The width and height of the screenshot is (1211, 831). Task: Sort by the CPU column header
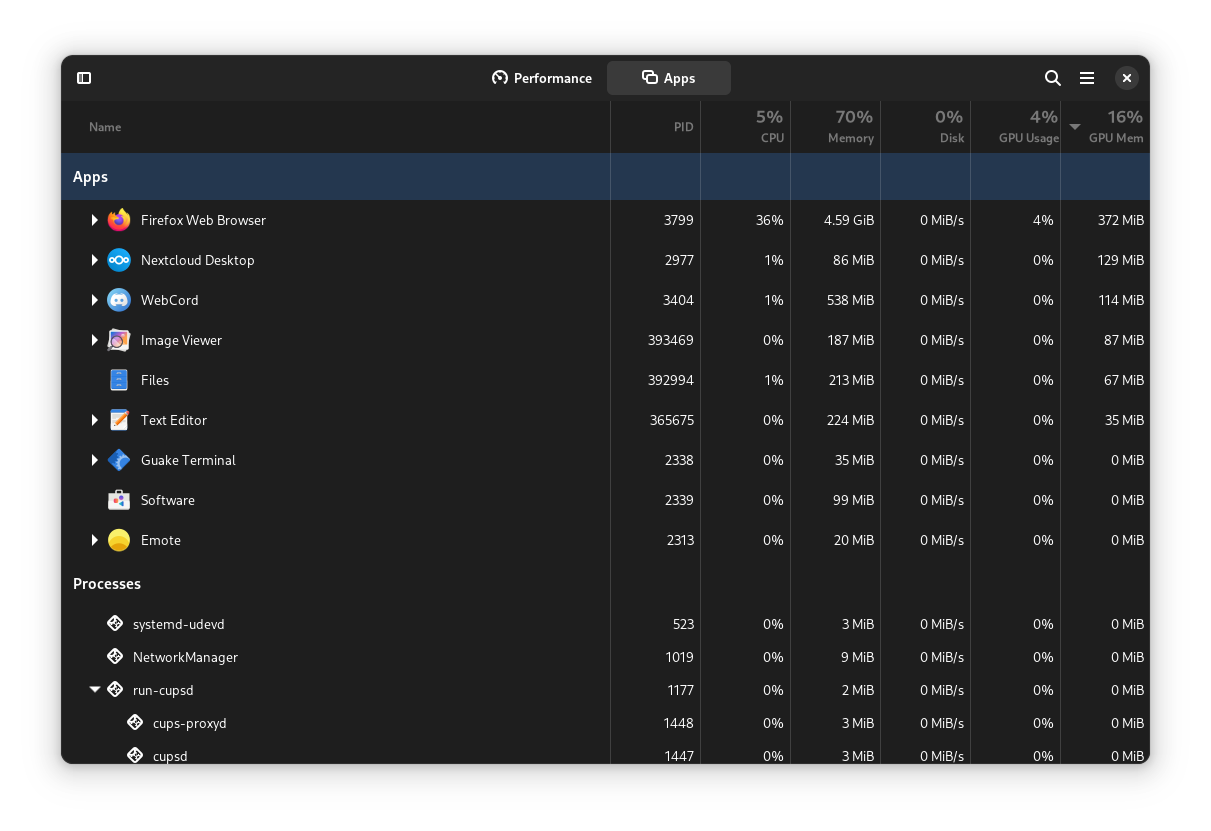[745, 127]
